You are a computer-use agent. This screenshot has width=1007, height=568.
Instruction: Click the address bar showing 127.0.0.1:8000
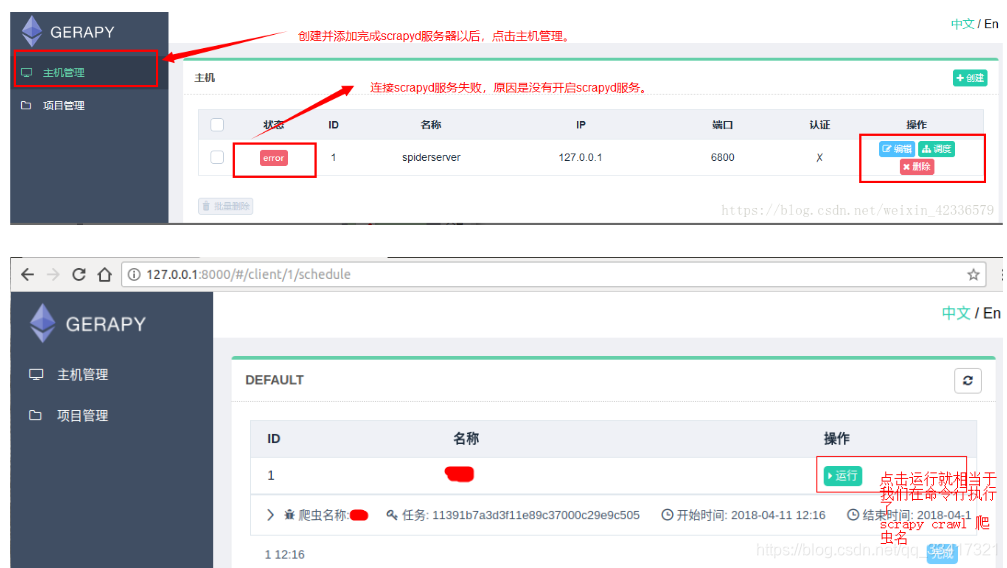[552, 274]
